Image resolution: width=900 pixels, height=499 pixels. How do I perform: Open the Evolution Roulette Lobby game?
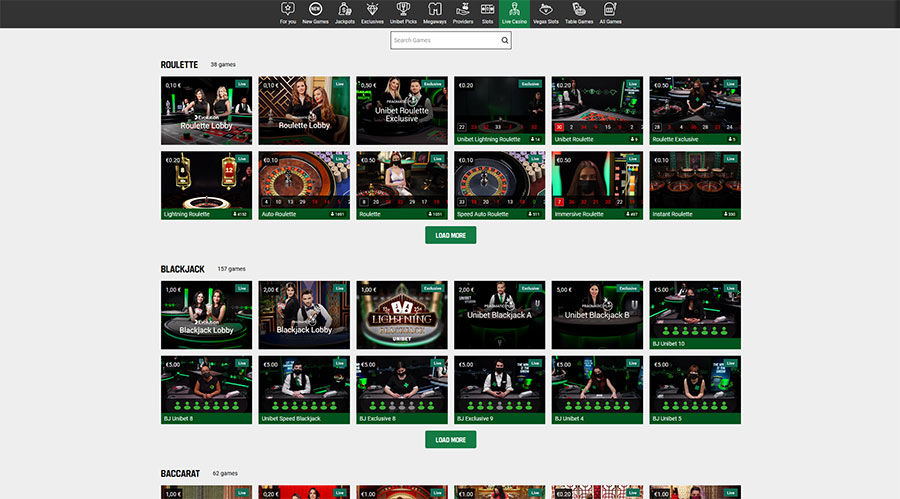click(x=206, y=110)
